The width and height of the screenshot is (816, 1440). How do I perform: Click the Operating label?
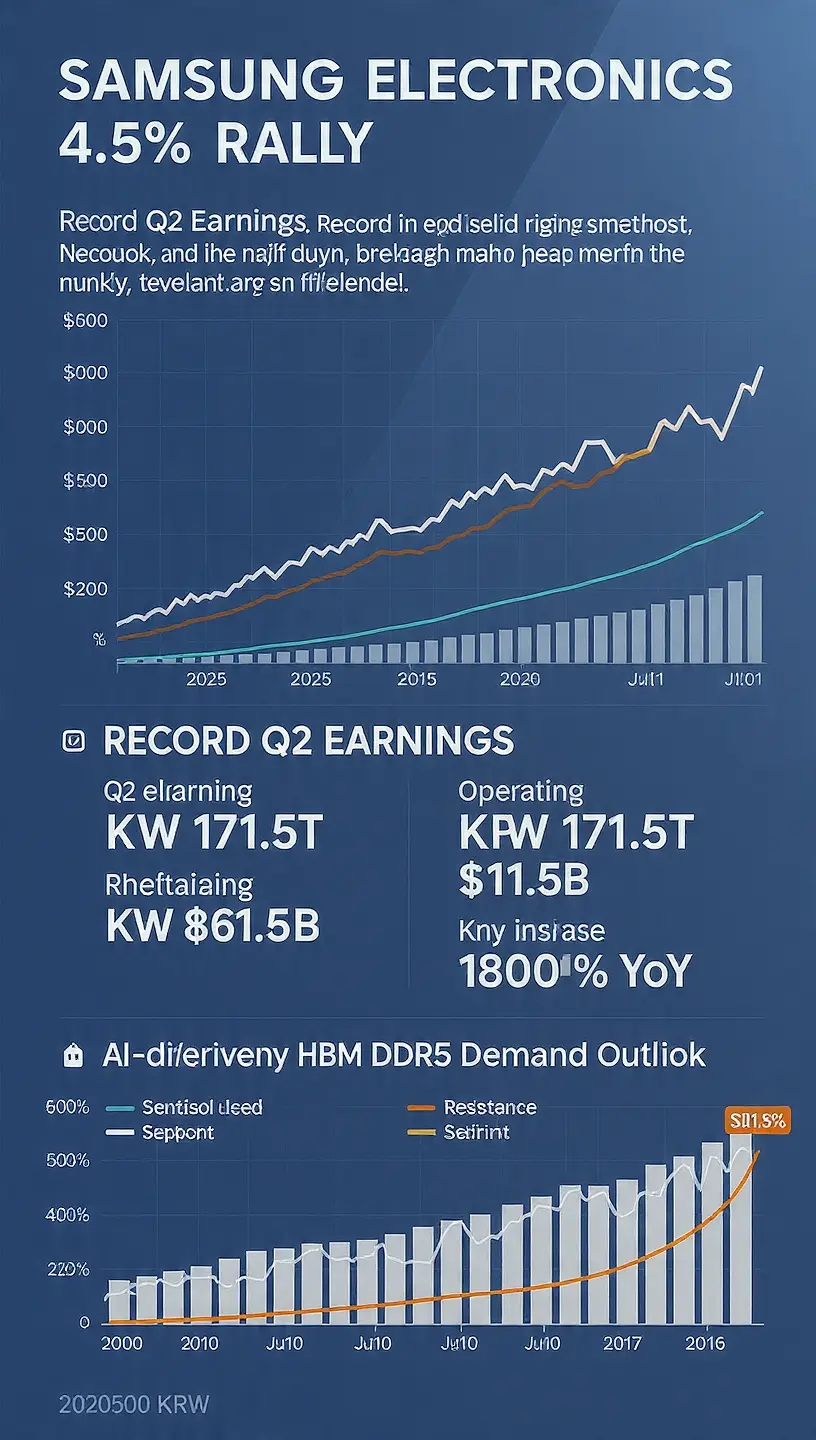click(520, 792)
